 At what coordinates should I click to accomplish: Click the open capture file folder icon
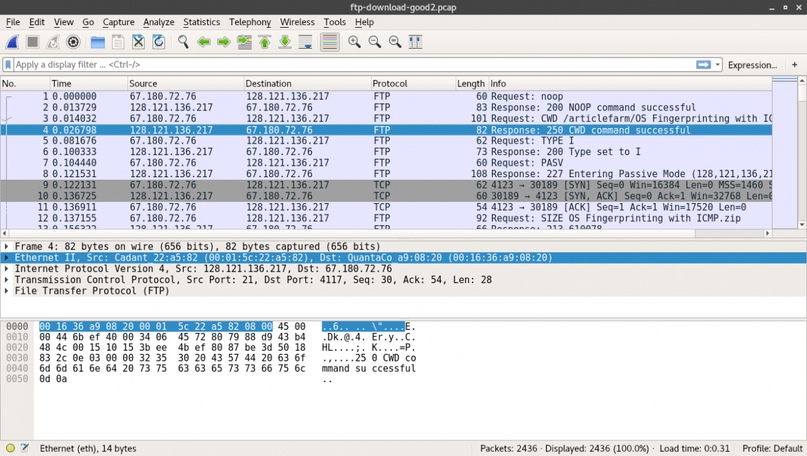[x=97, y=42]
